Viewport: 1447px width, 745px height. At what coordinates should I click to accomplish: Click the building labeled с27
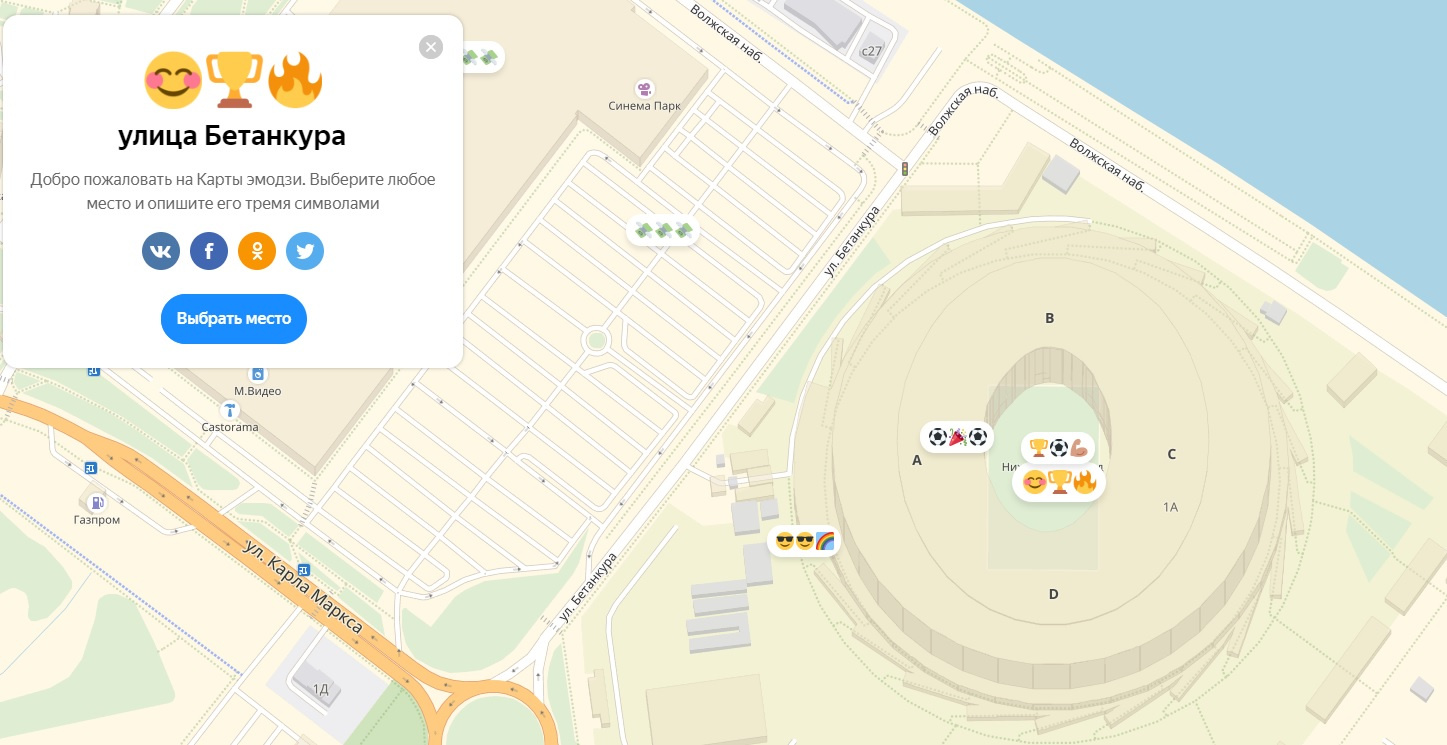(x=872, y=50)
